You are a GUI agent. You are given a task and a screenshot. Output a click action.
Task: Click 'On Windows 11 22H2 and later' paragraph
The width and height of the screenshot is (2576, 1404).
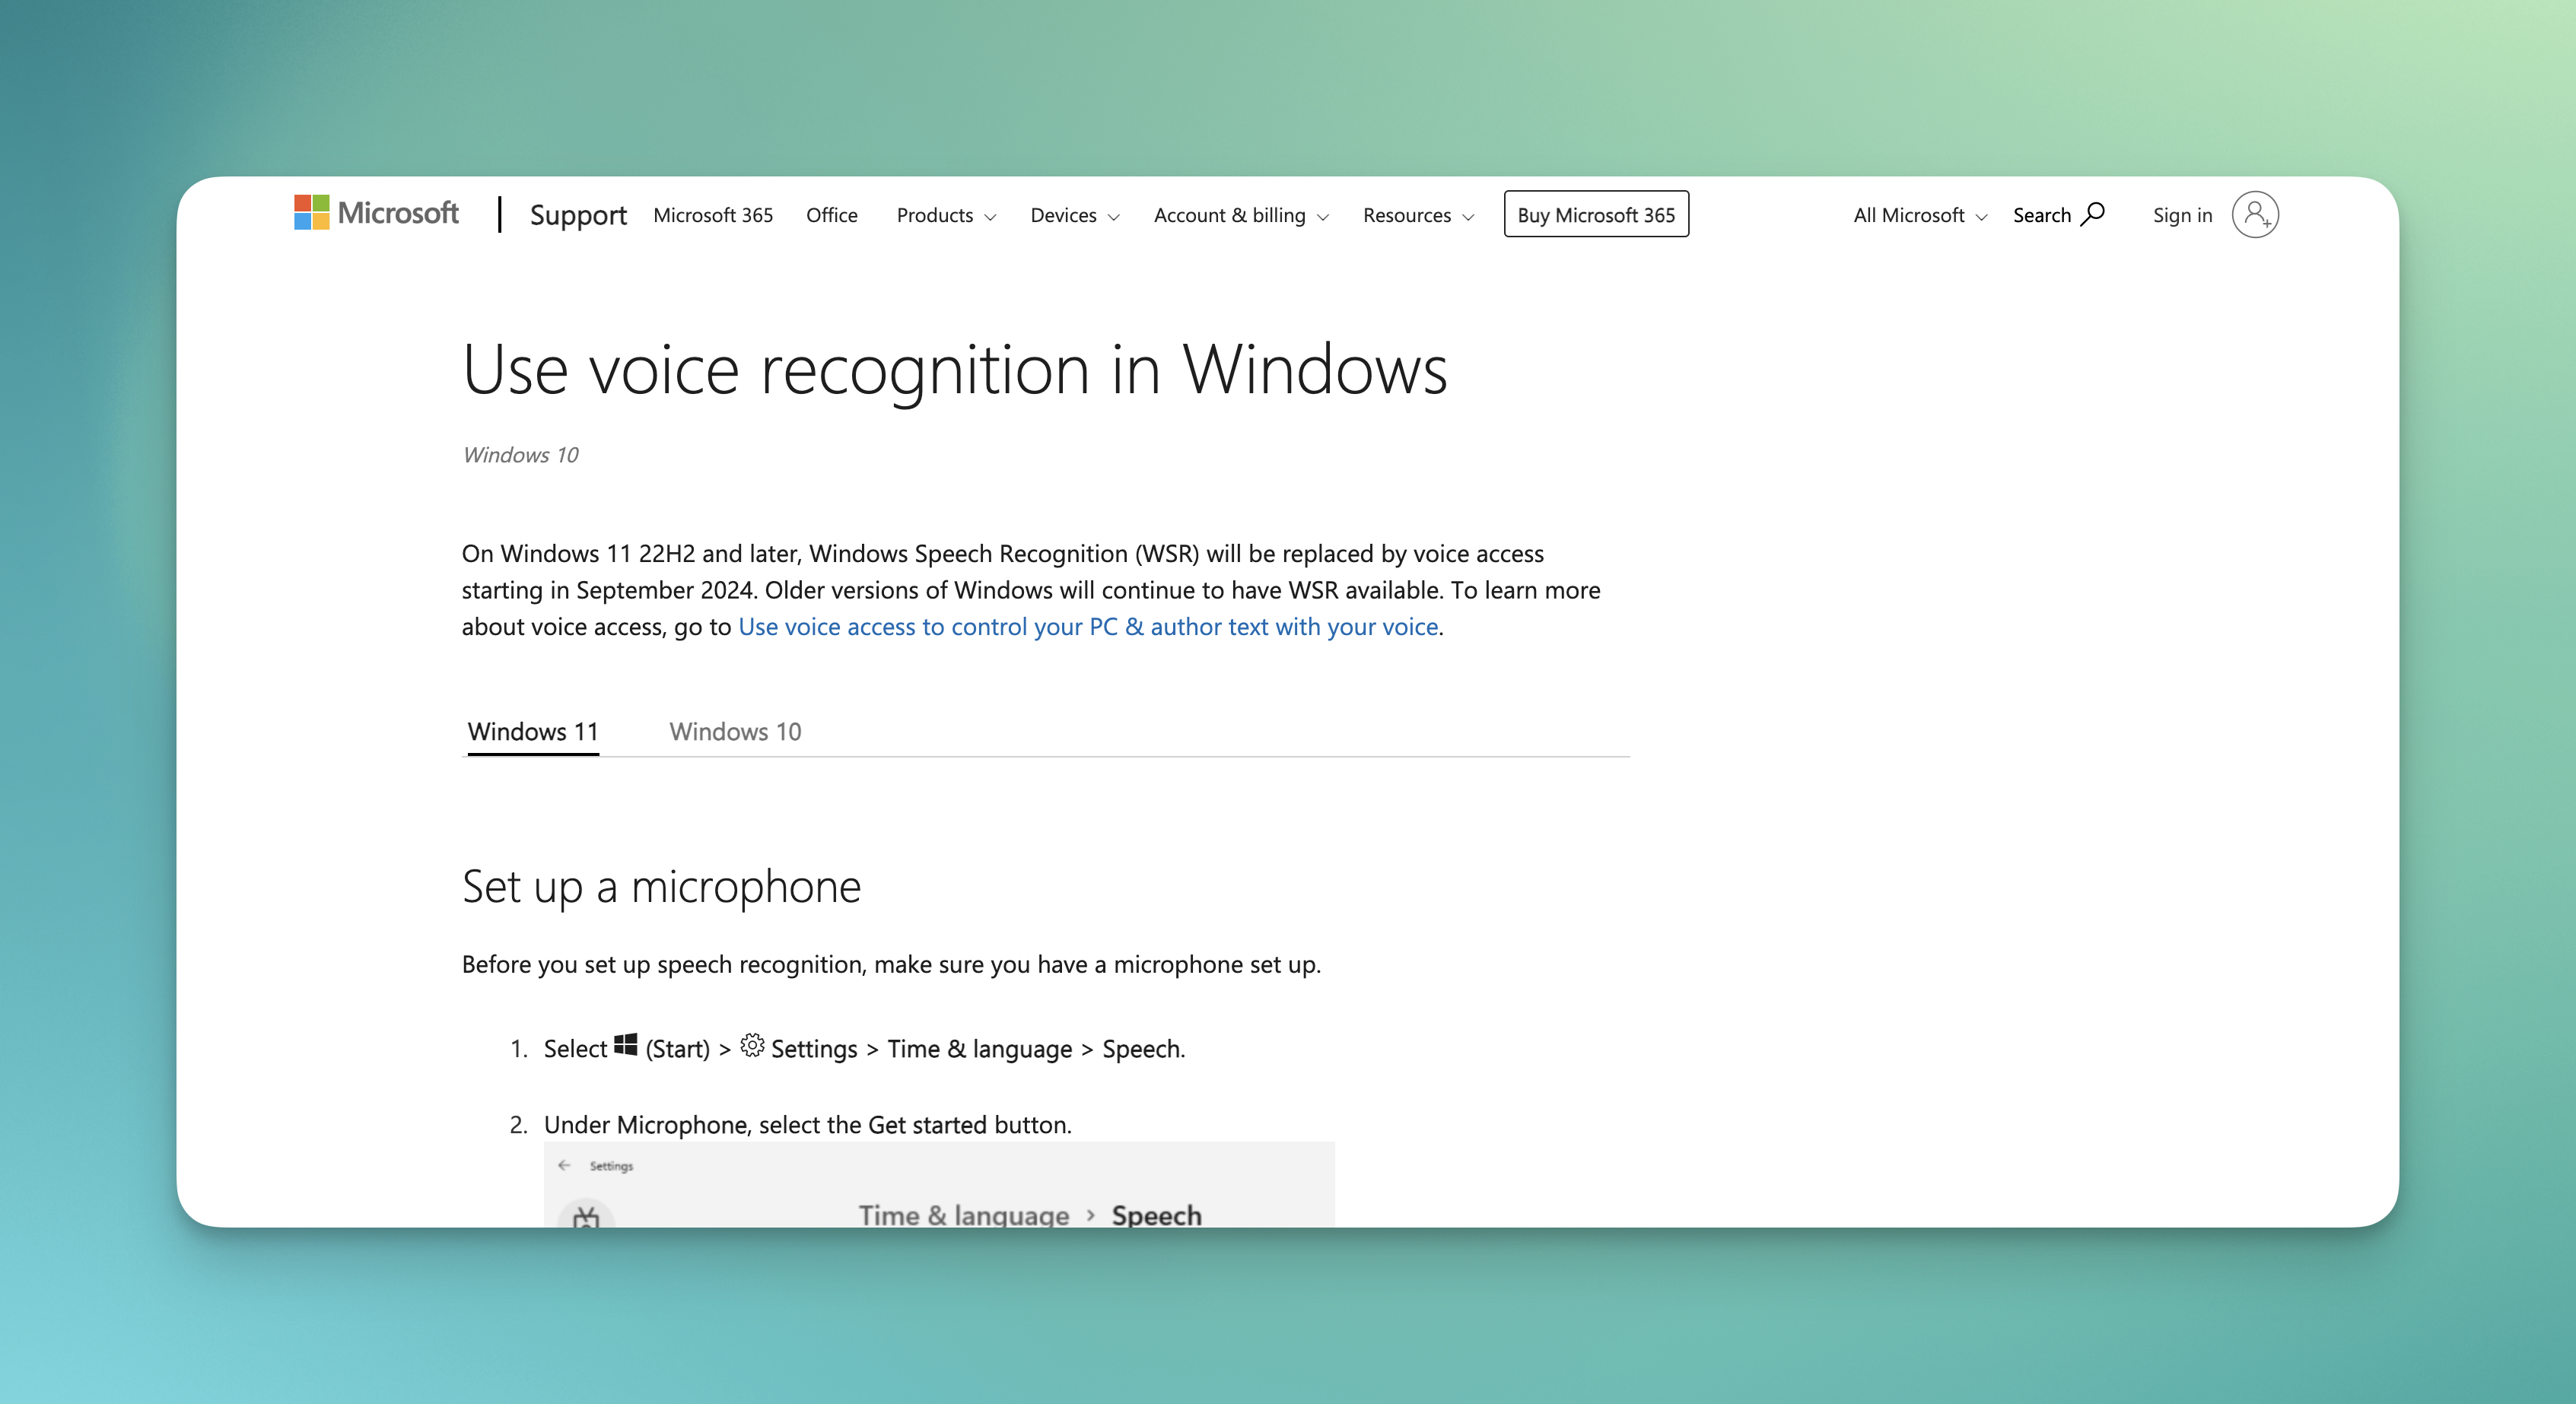coord(1031,590)
